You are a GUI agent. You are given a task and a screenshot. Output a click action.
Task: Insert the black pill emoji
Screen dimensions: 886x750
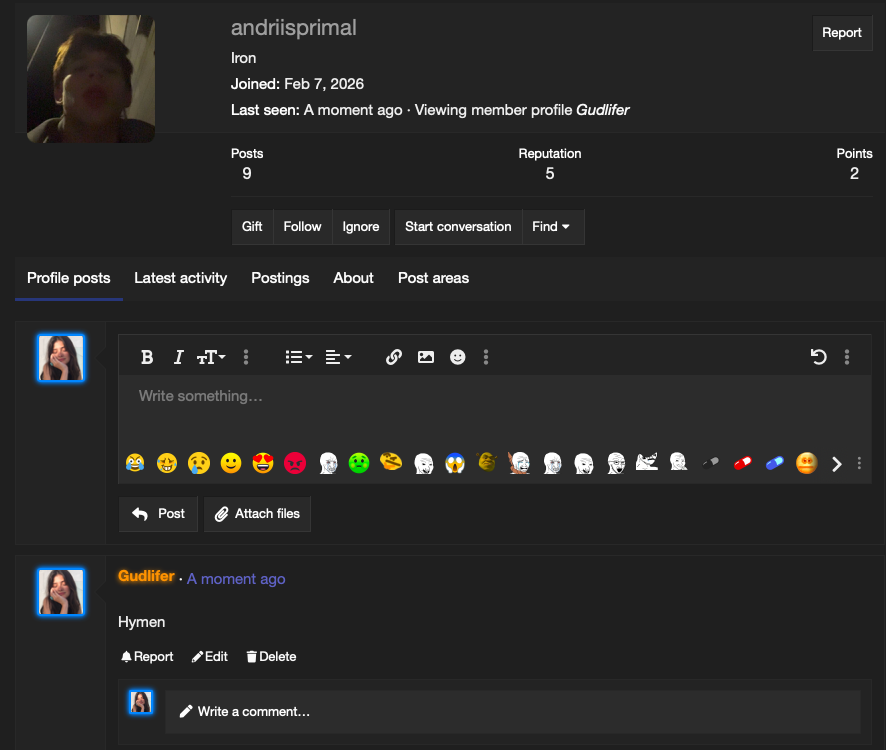coord(711,463)
